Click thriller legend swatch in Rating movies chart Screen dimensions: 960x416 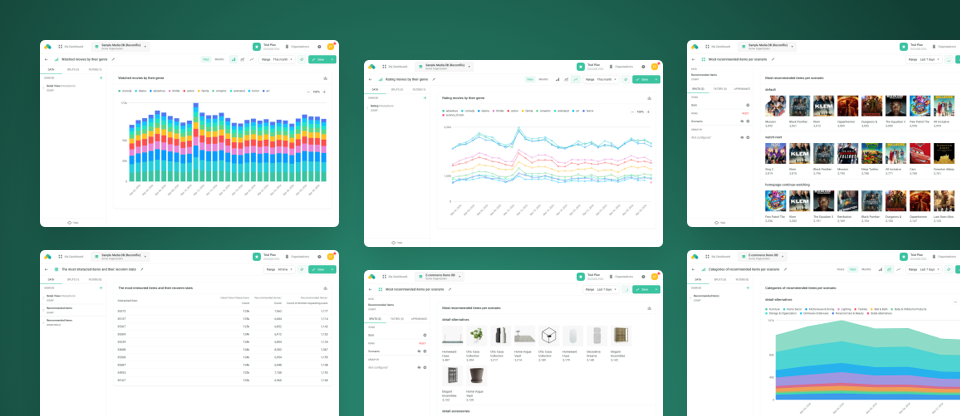(493, 111)
